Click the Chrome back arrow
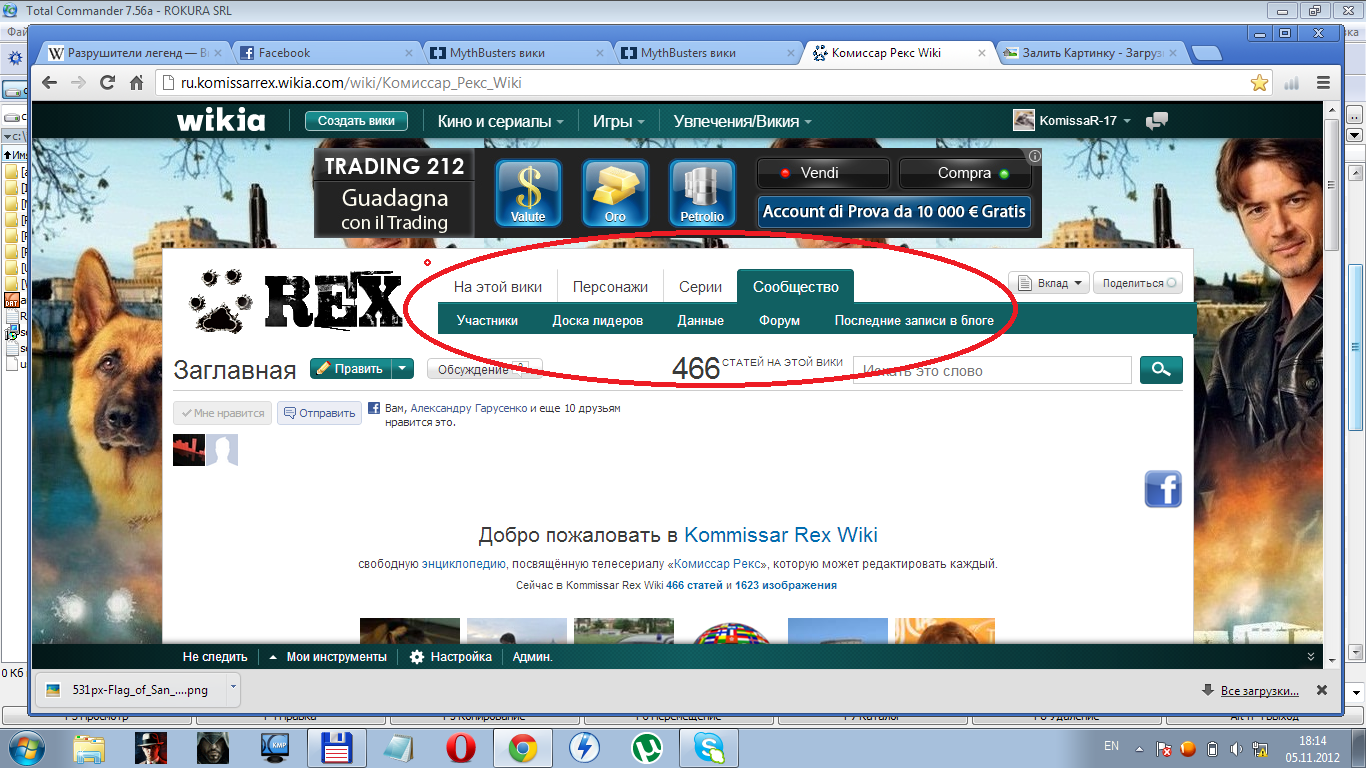Screen dimensions: 1366x768 (x=49, y=83)
